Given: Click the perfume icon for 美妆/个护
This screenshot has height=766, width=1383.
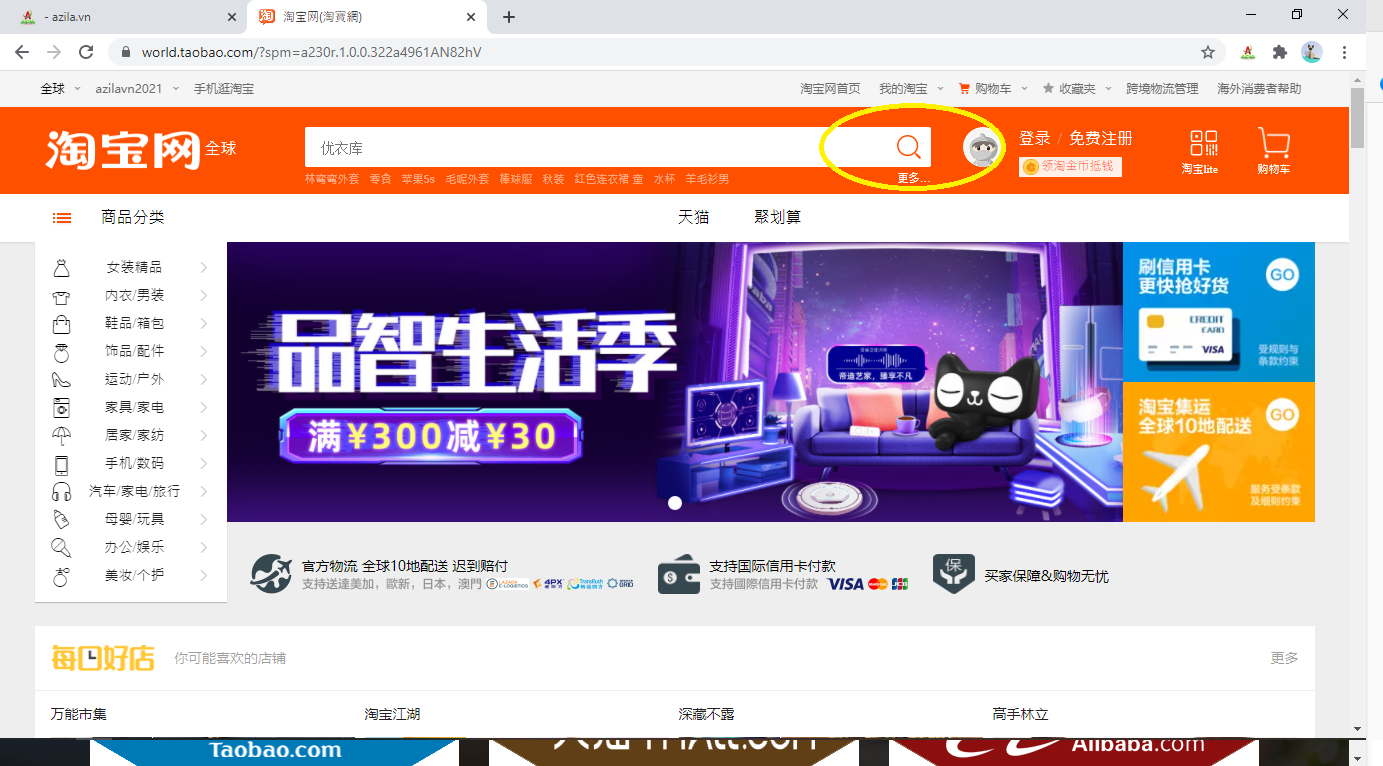Looking at the screenshot, I should tap(61, 576).
